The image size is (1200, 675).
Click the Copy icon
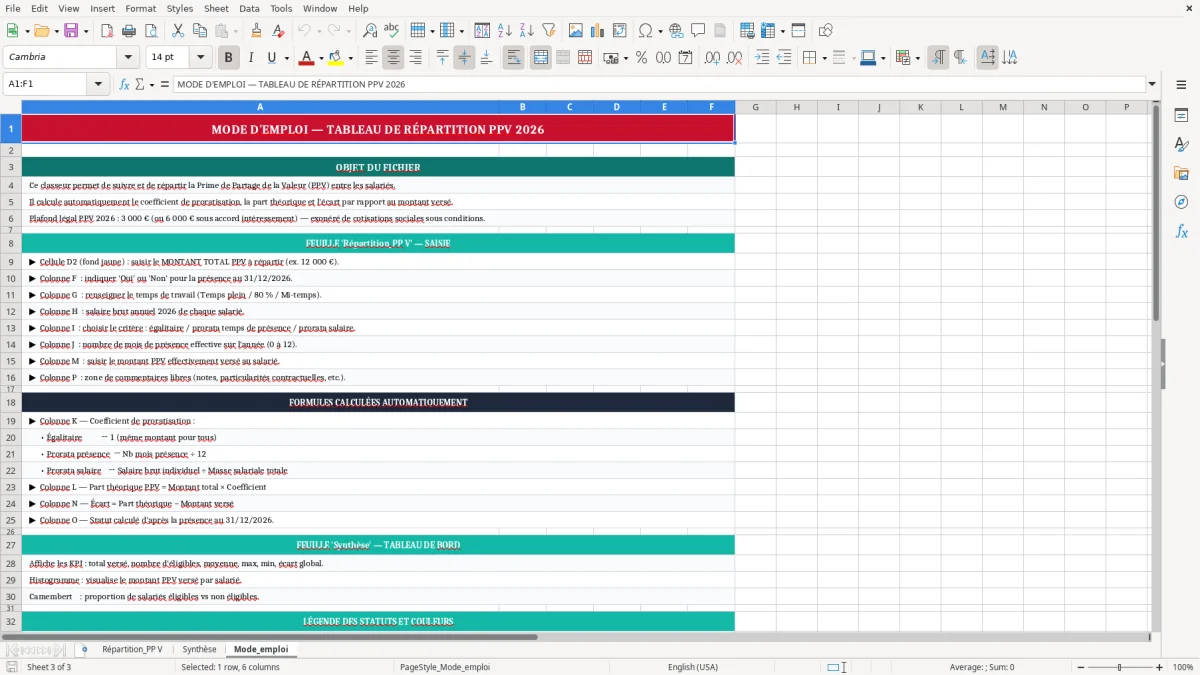199,31
